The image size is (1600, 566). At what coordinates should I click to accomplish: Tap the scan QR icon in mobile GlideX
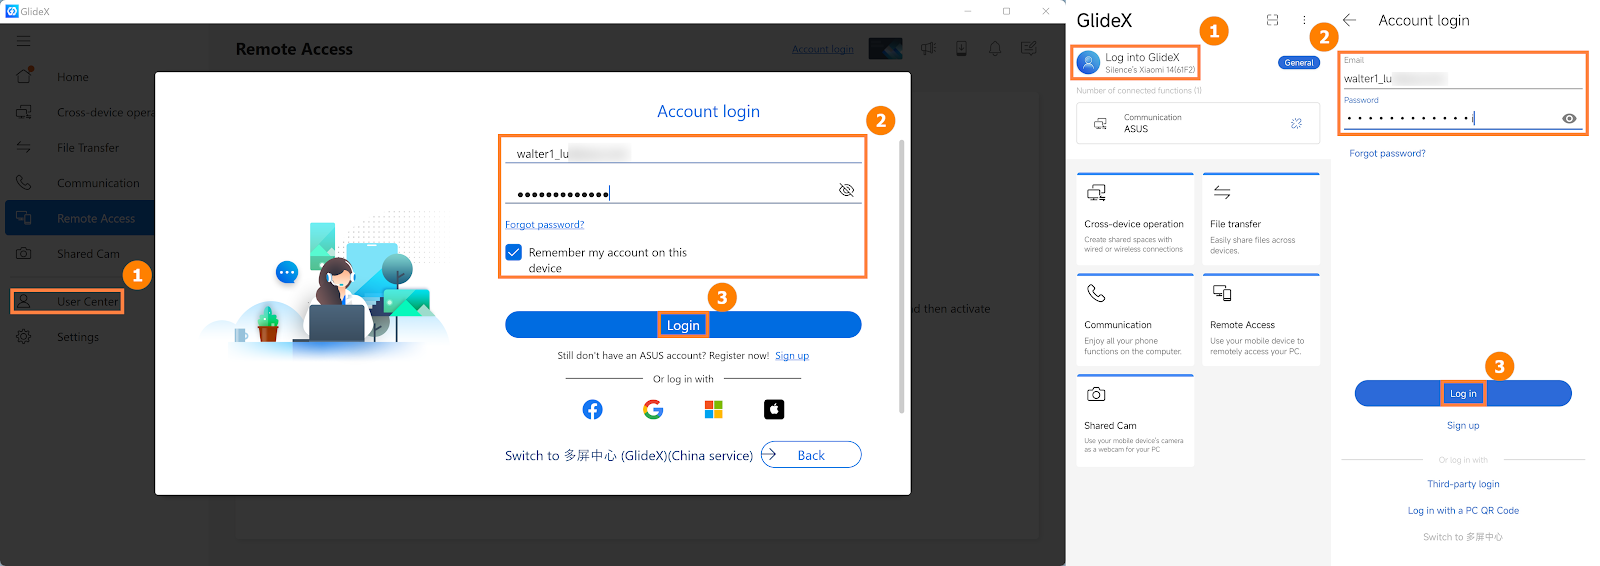tap(1272, 20)
